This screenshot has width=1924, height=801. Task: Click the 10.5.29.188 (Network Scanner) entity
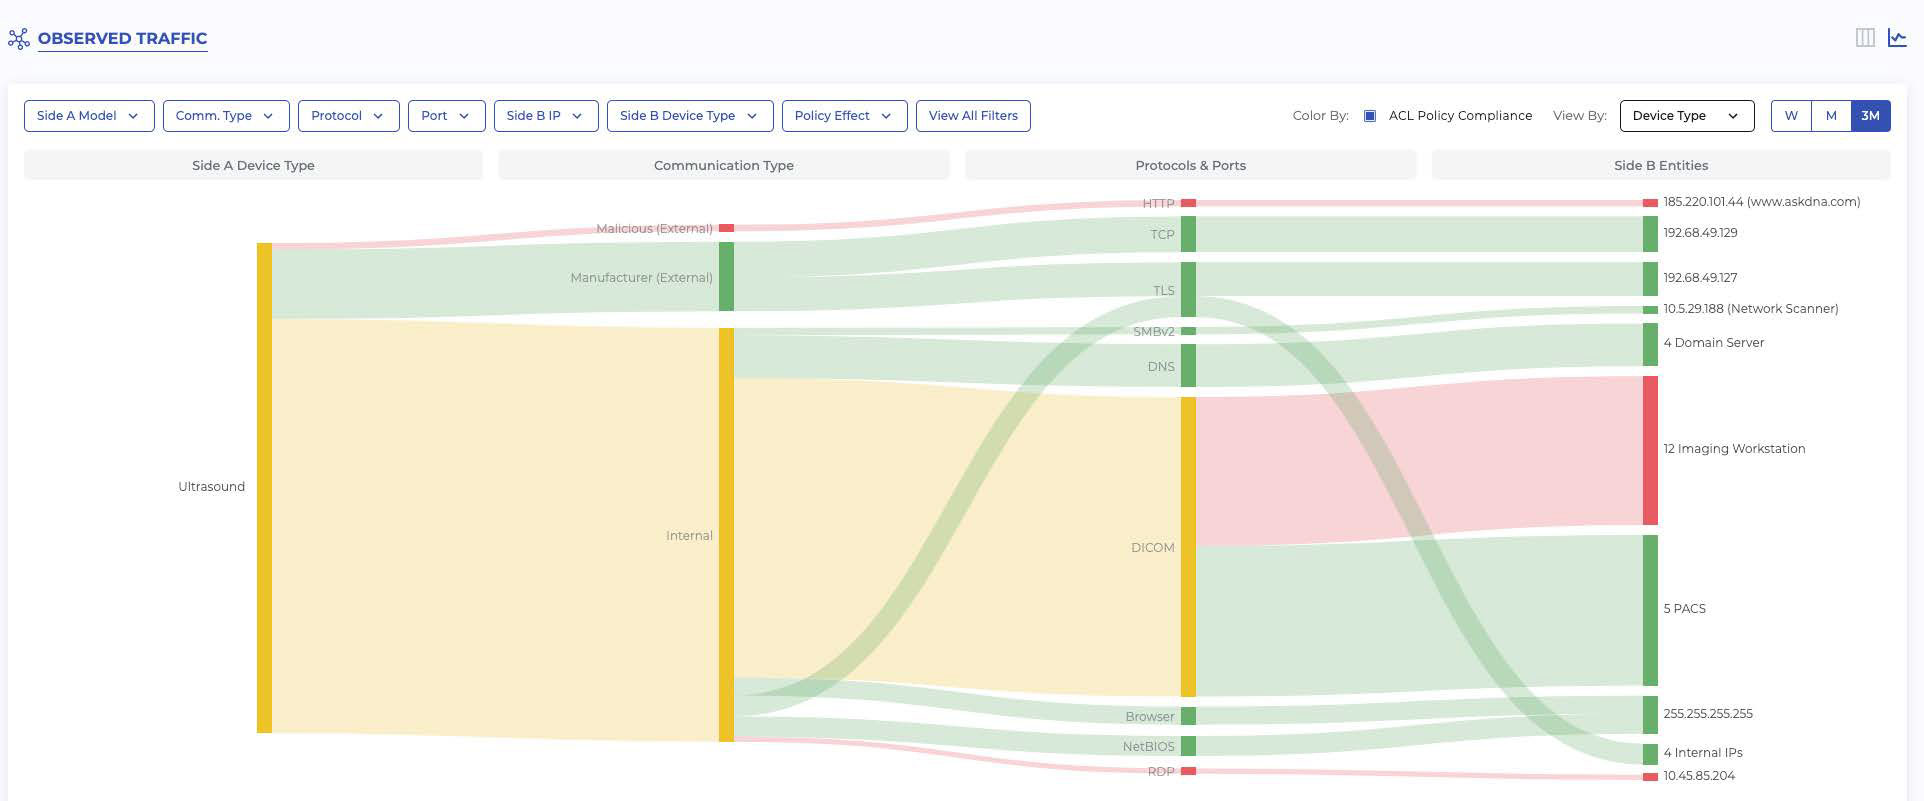pyautogui.click(x=1750, y=309)
